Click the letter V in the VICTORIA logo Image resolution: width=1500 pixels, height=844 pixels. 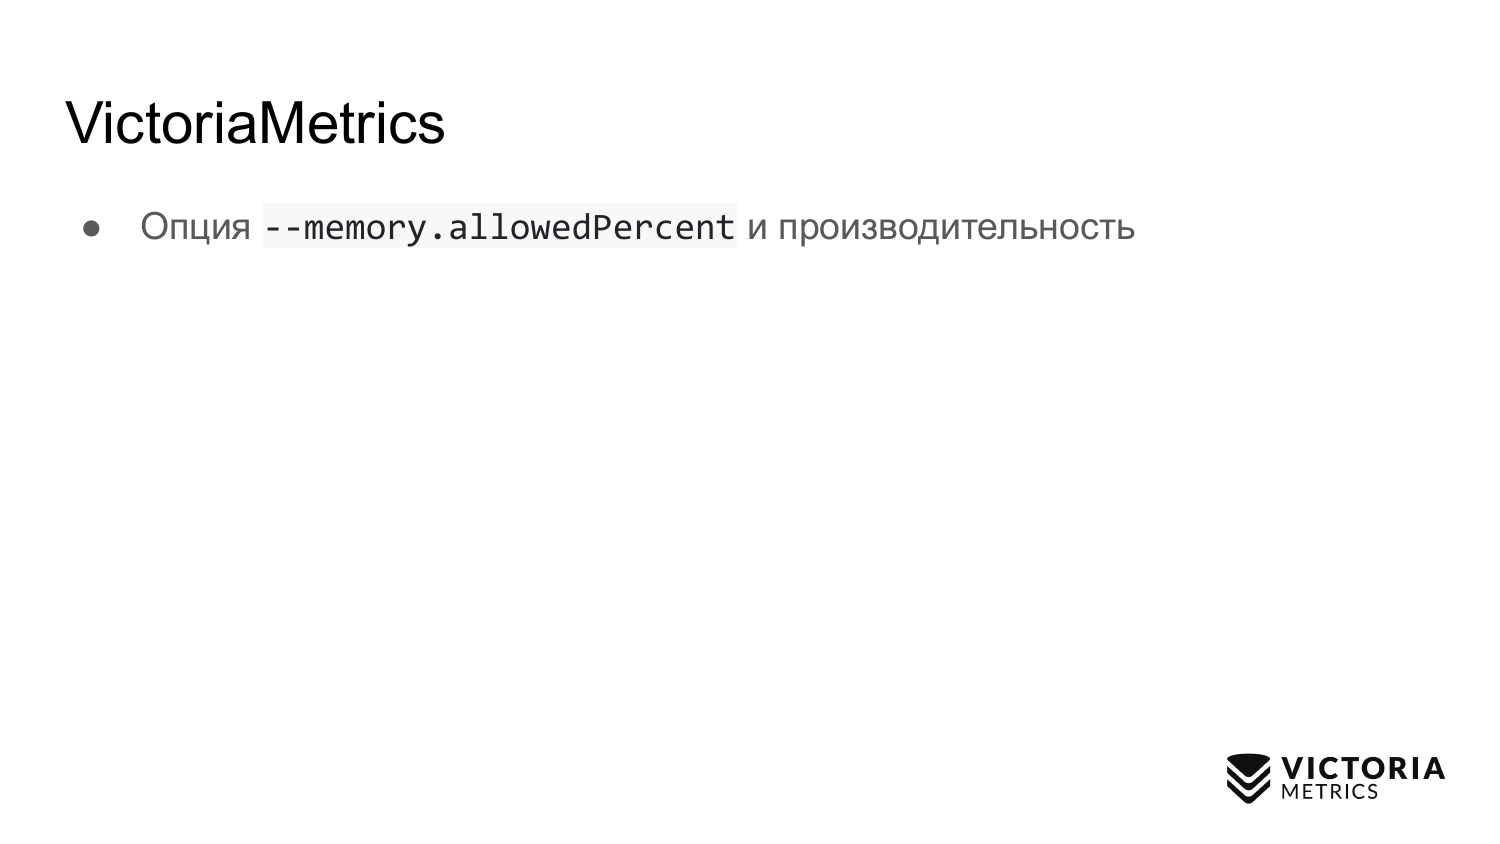tap(1293, 768)
